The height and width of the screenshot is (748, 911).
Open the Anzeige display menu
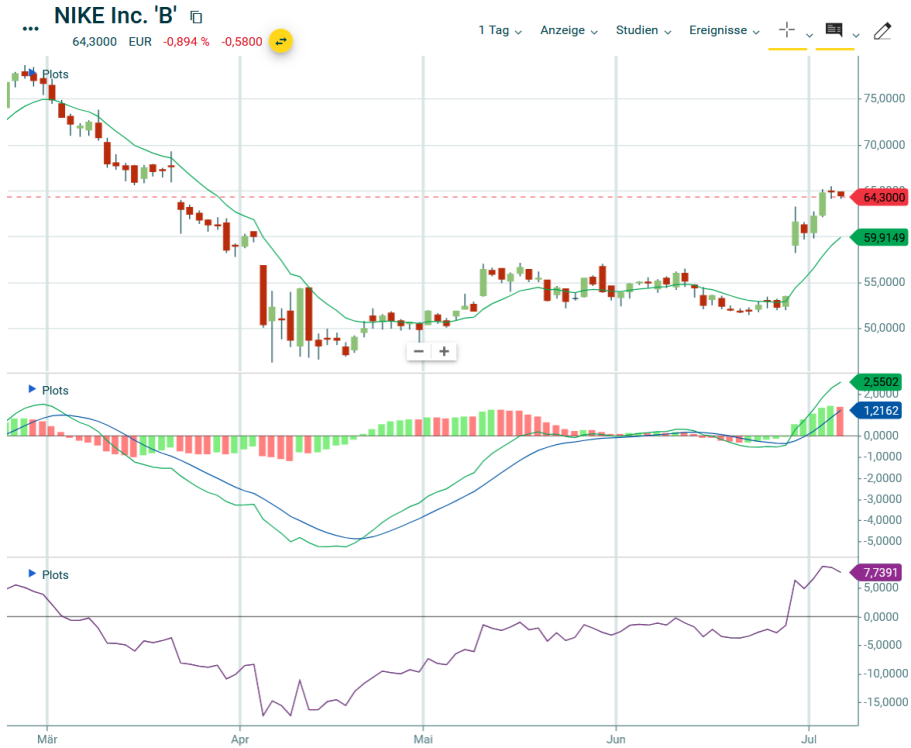[569, 30]
